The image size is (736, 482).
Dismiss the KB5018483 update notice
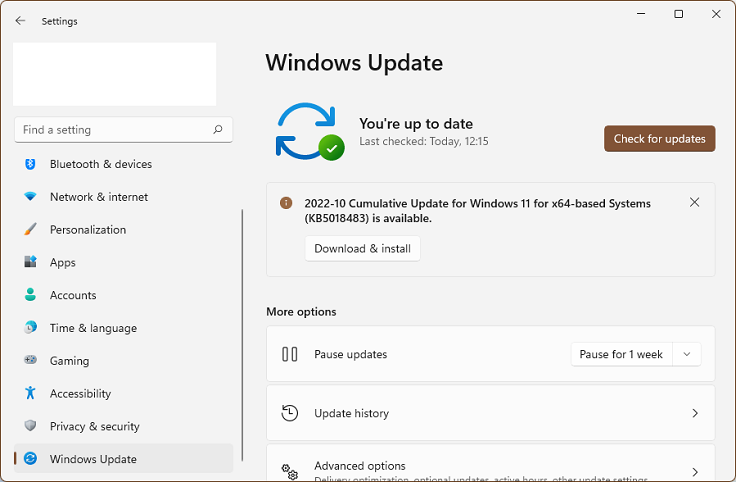(694, 202)
